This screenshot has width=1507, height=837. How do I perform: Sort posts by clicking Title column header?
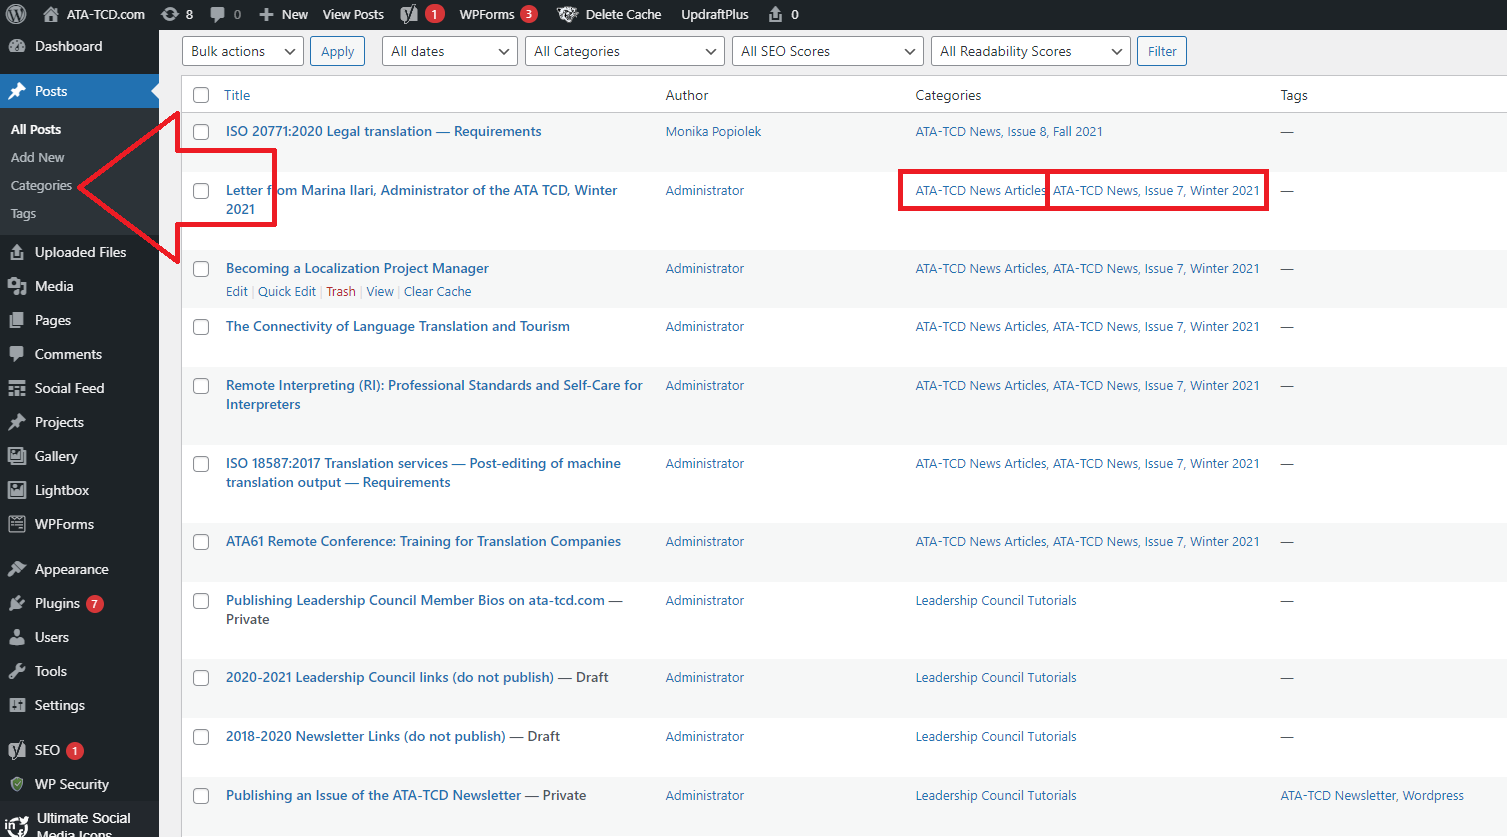tap(237, 95)
